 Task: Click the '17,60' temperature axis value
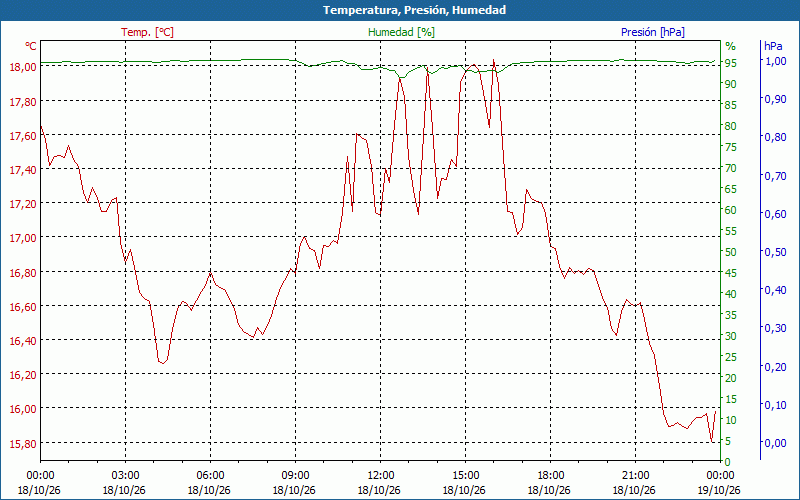point(23,136)
